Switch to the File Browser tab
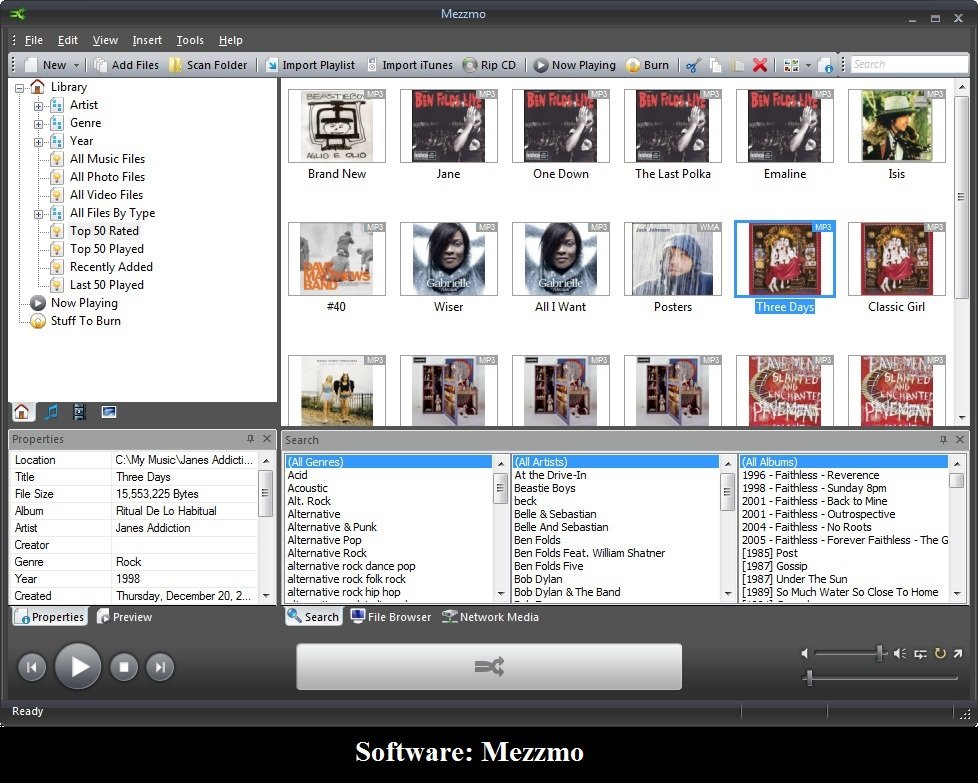Viewport: 978px width, 783px height. tap(390, 617)
